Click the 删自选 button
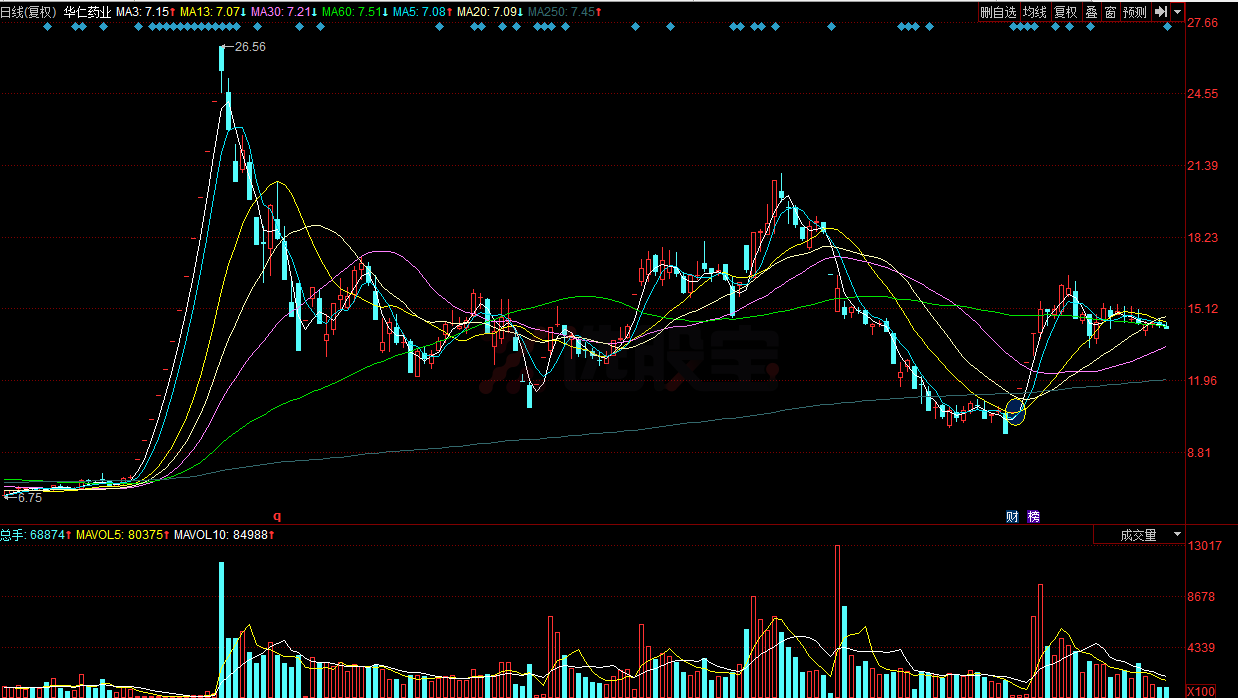Screen dimensions: 1238x698 [x=998, y=12]
